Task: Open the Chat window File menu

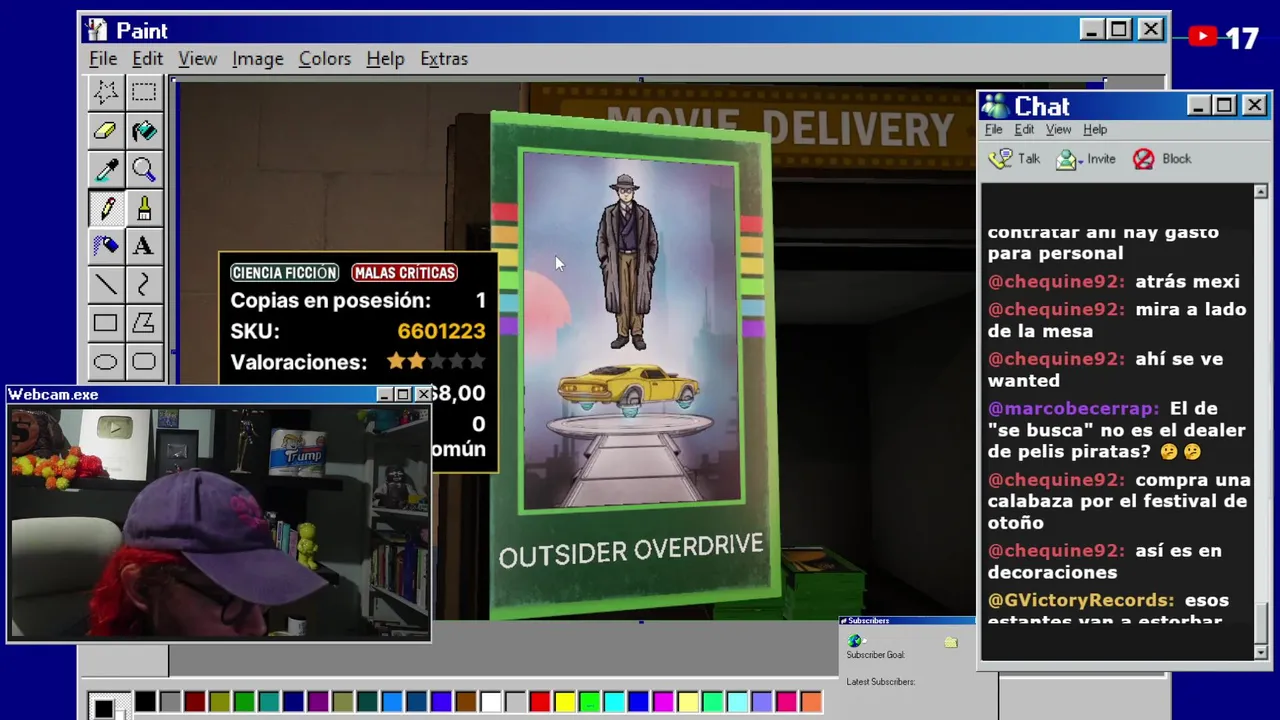Action: click(993, 129)
